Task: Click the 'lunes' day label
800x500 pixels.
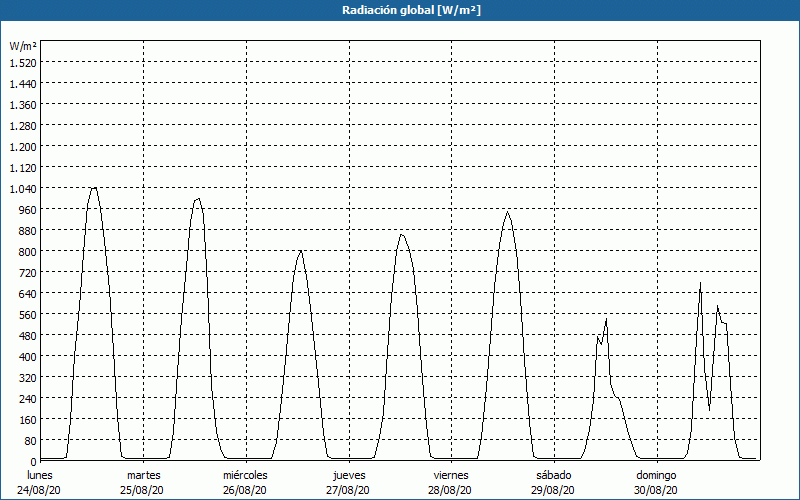Action: pos(40,475)
